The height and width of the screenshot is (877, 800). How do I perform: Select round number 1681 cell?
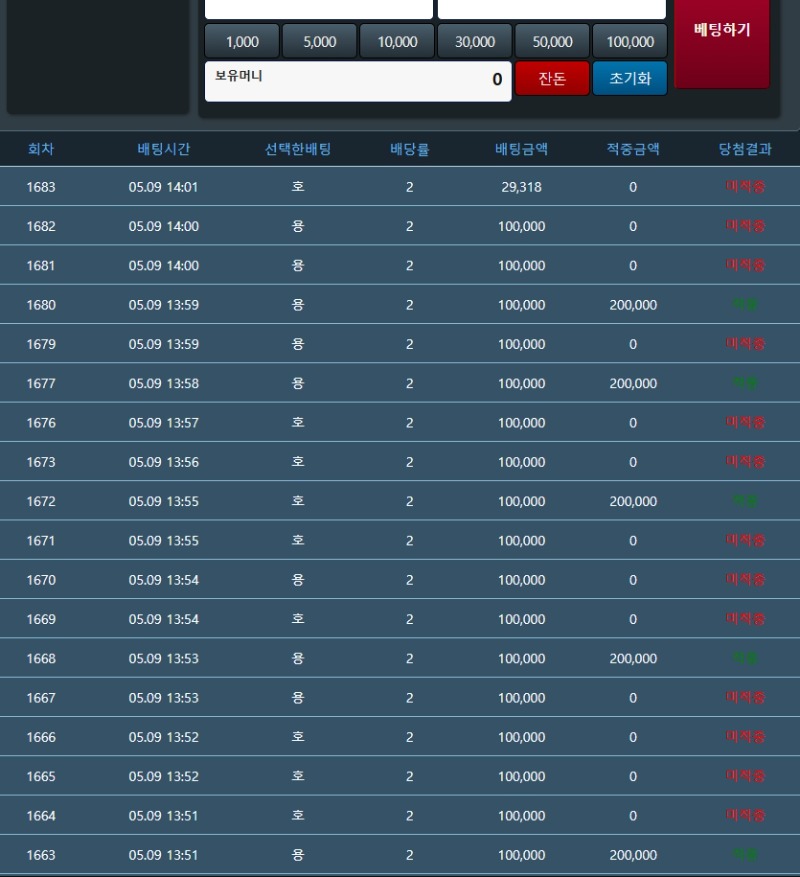pos(41,265)
